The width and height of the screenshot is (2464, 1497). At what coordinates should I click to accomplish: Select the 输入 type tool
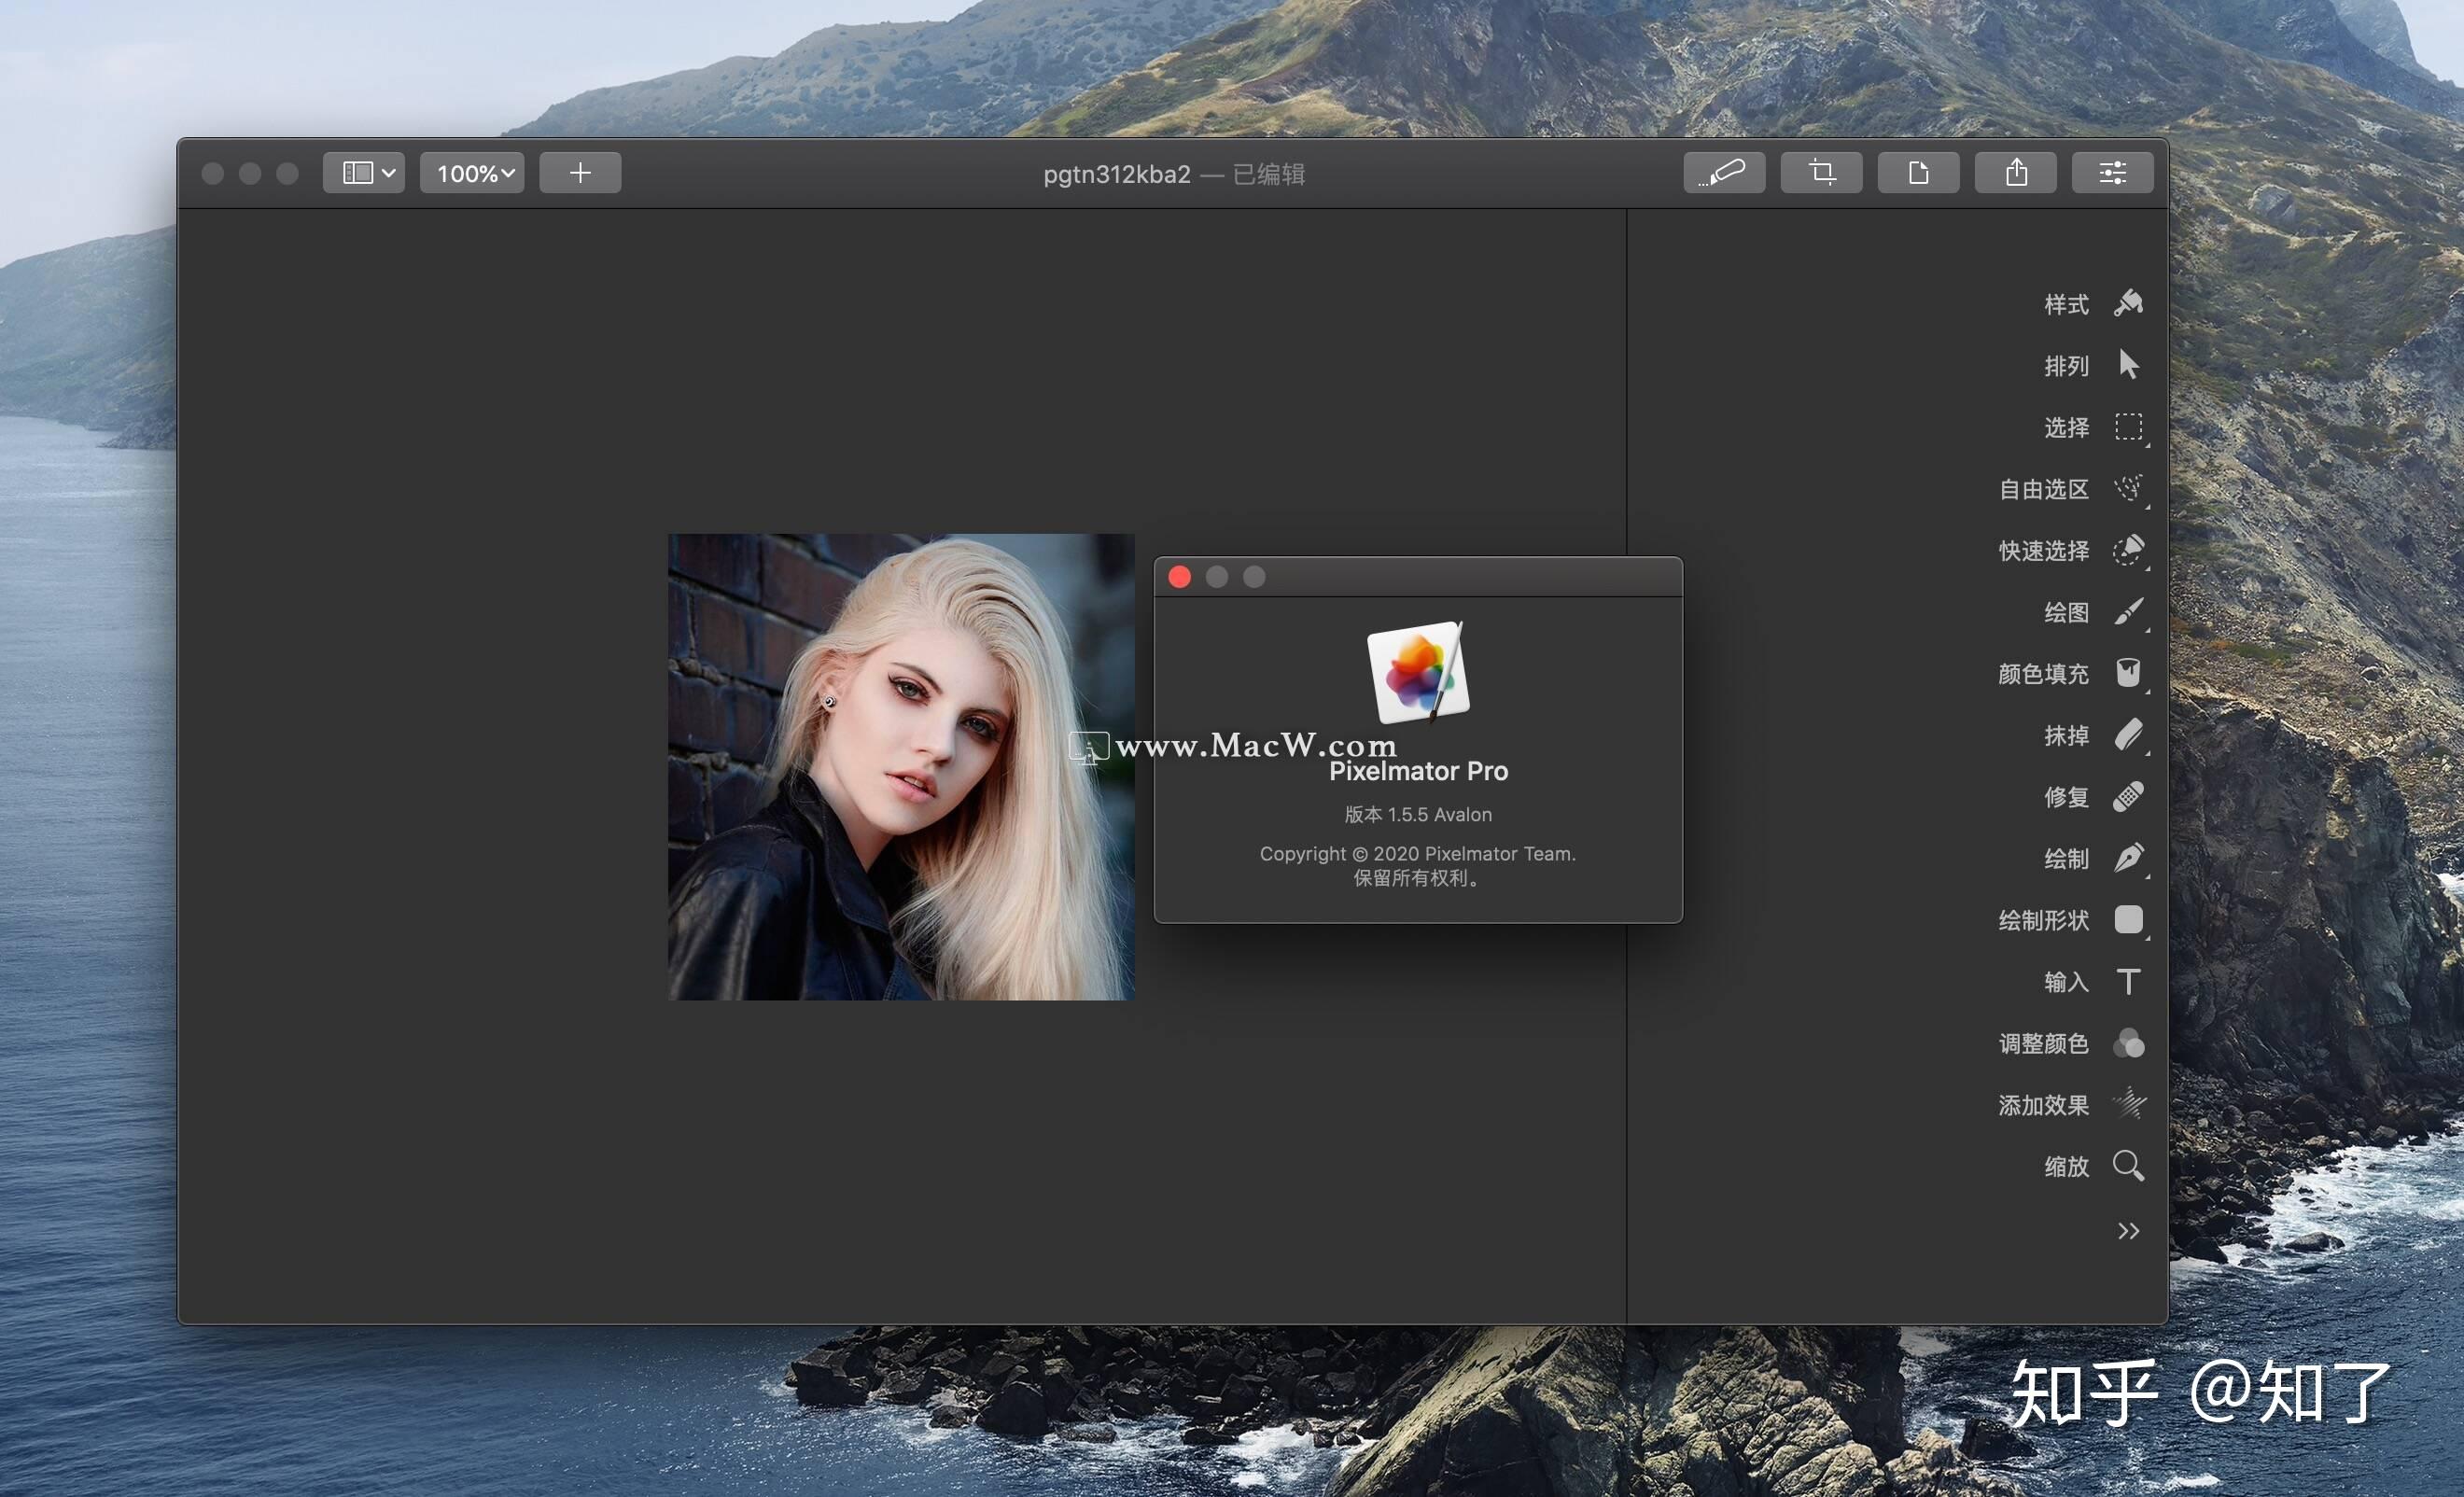click(2128, 982)
